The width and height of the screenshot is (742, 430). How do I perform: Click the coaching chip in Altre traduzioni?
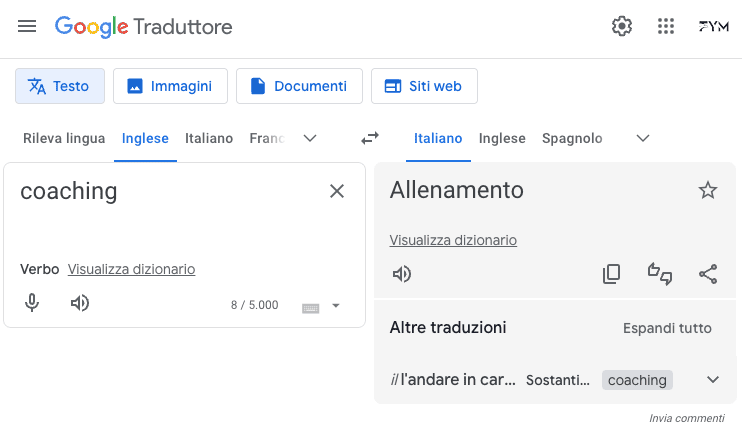point(637,380)
